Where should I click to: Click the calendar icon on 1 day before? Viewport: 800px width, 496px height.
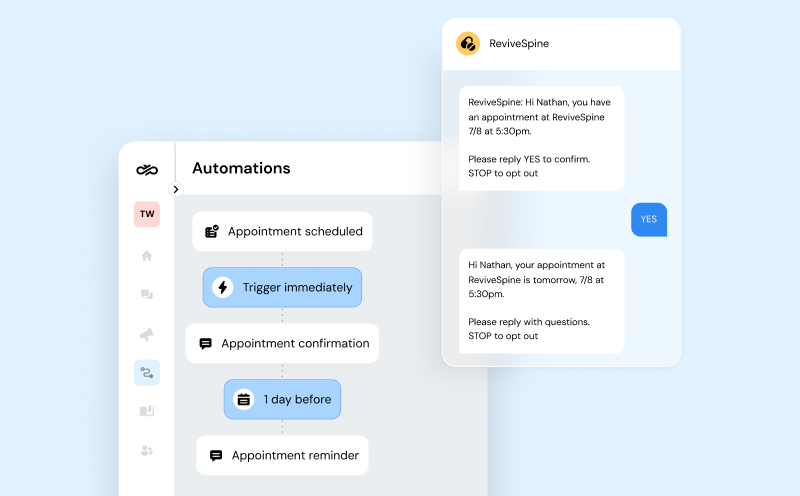coord(243,400)
